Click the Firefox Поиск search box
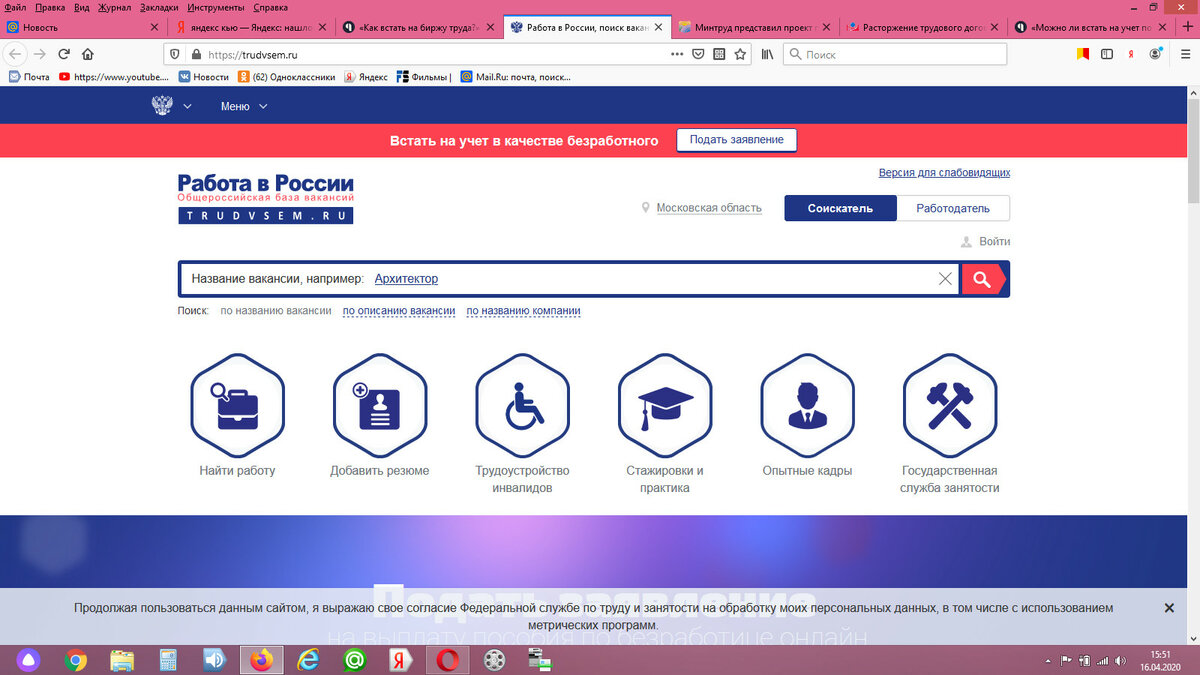The image size is (1200, 675). [895, 54]
